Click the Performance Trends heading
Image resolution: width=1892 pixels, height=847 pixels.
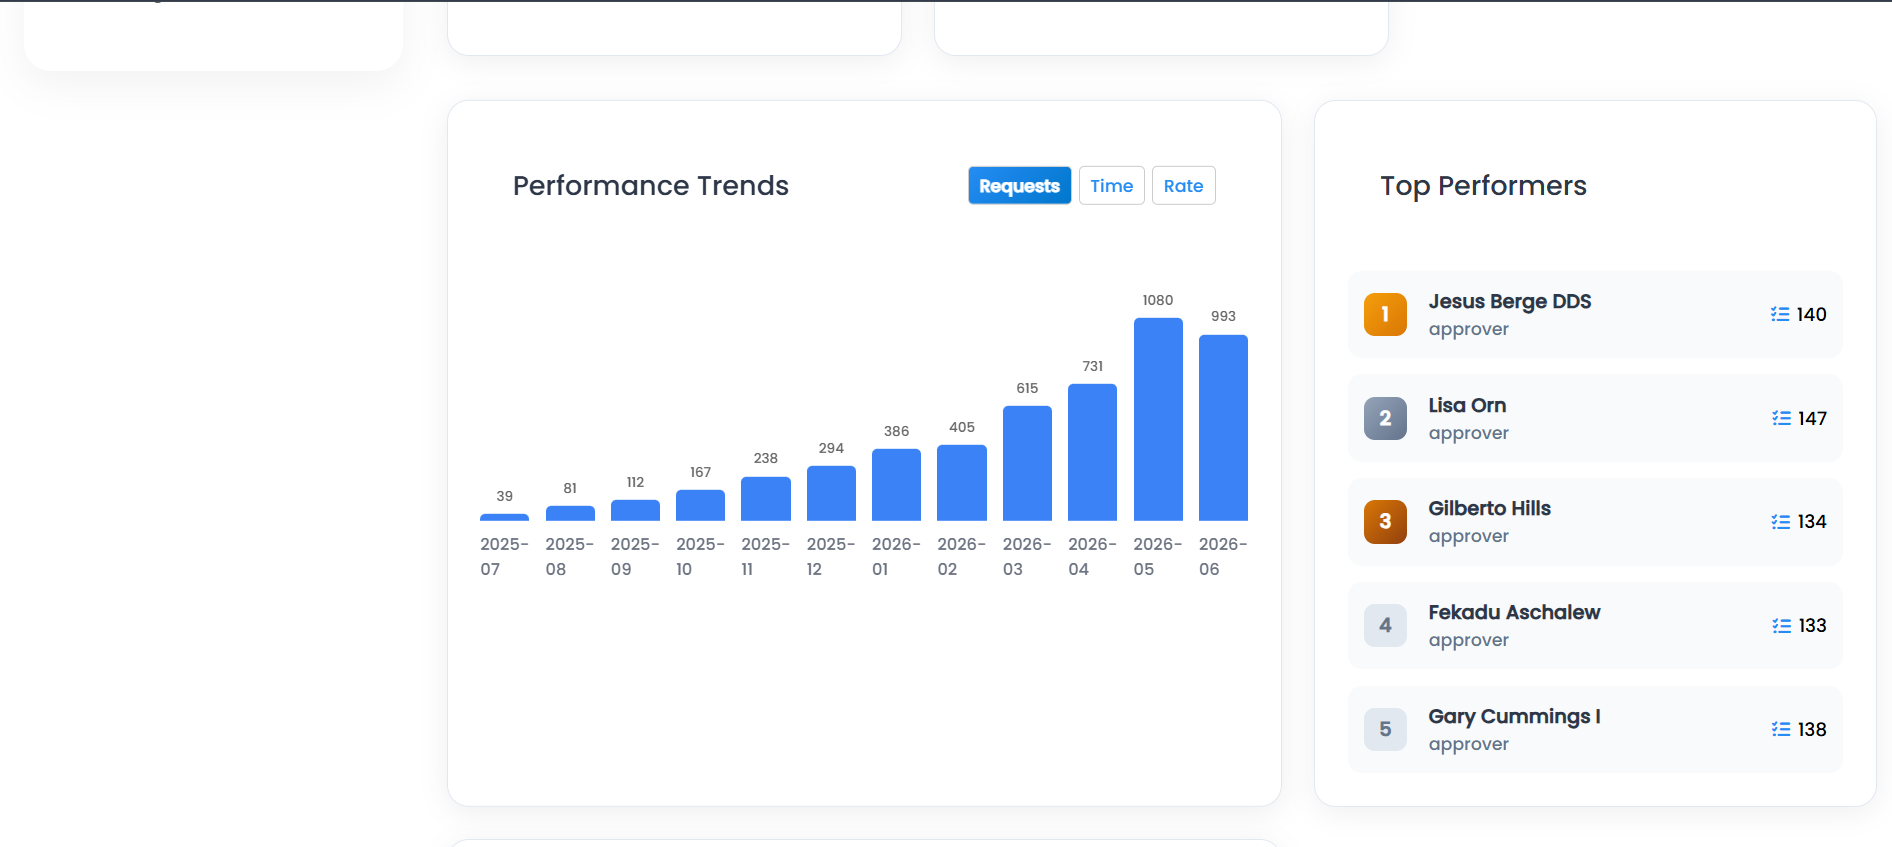(651, 186)
